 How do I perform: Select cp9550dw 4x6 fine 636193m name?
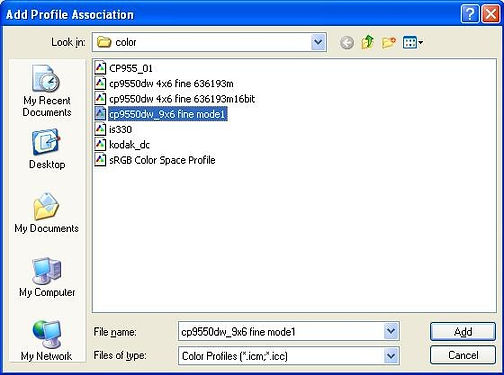coord(171,83)
